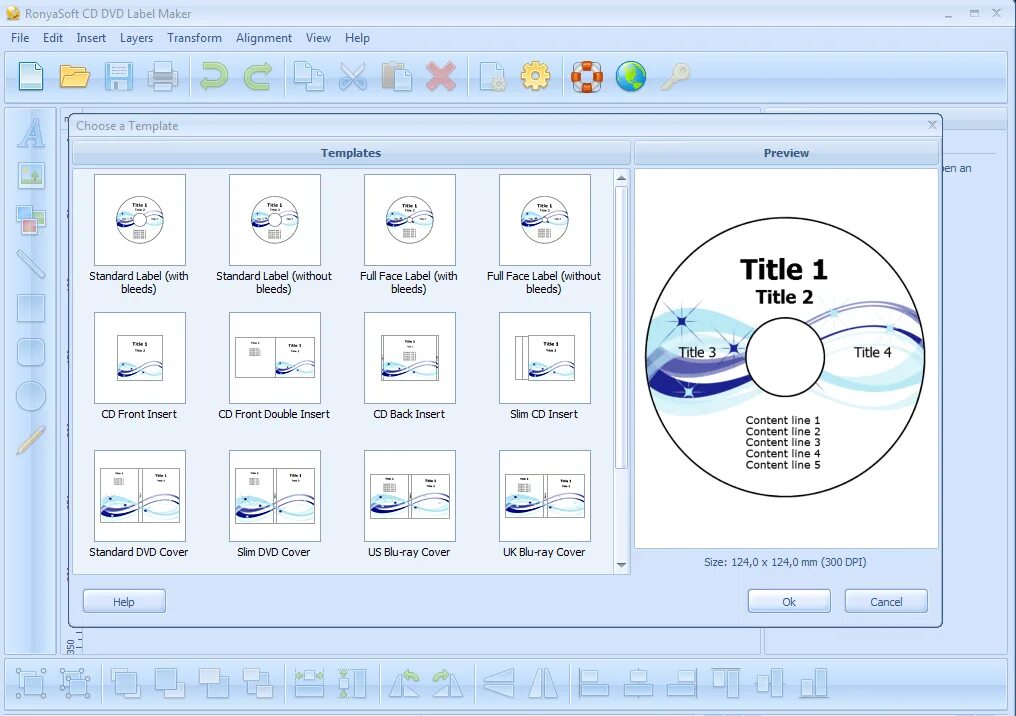Select the CD Back Insert template
This screenshot has width=1016, height=716.
409,366
